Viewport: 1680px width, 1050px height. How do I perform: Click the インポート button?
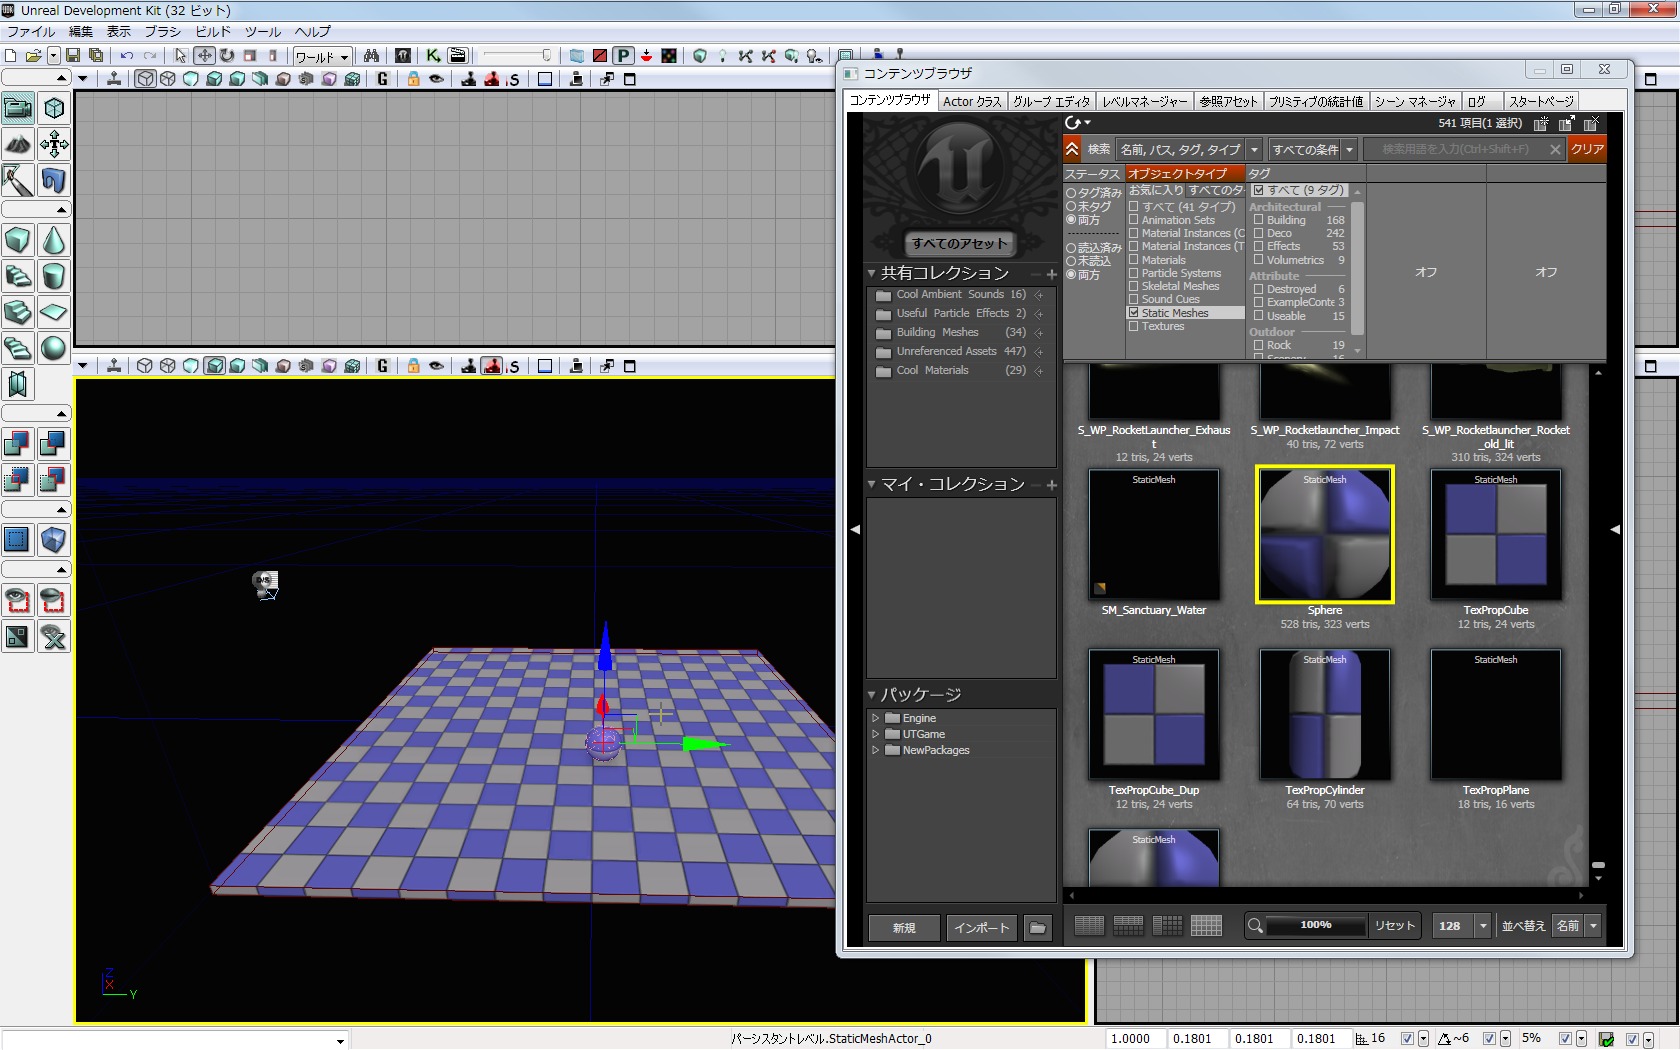pyautogui.click(x=982, y=928)
